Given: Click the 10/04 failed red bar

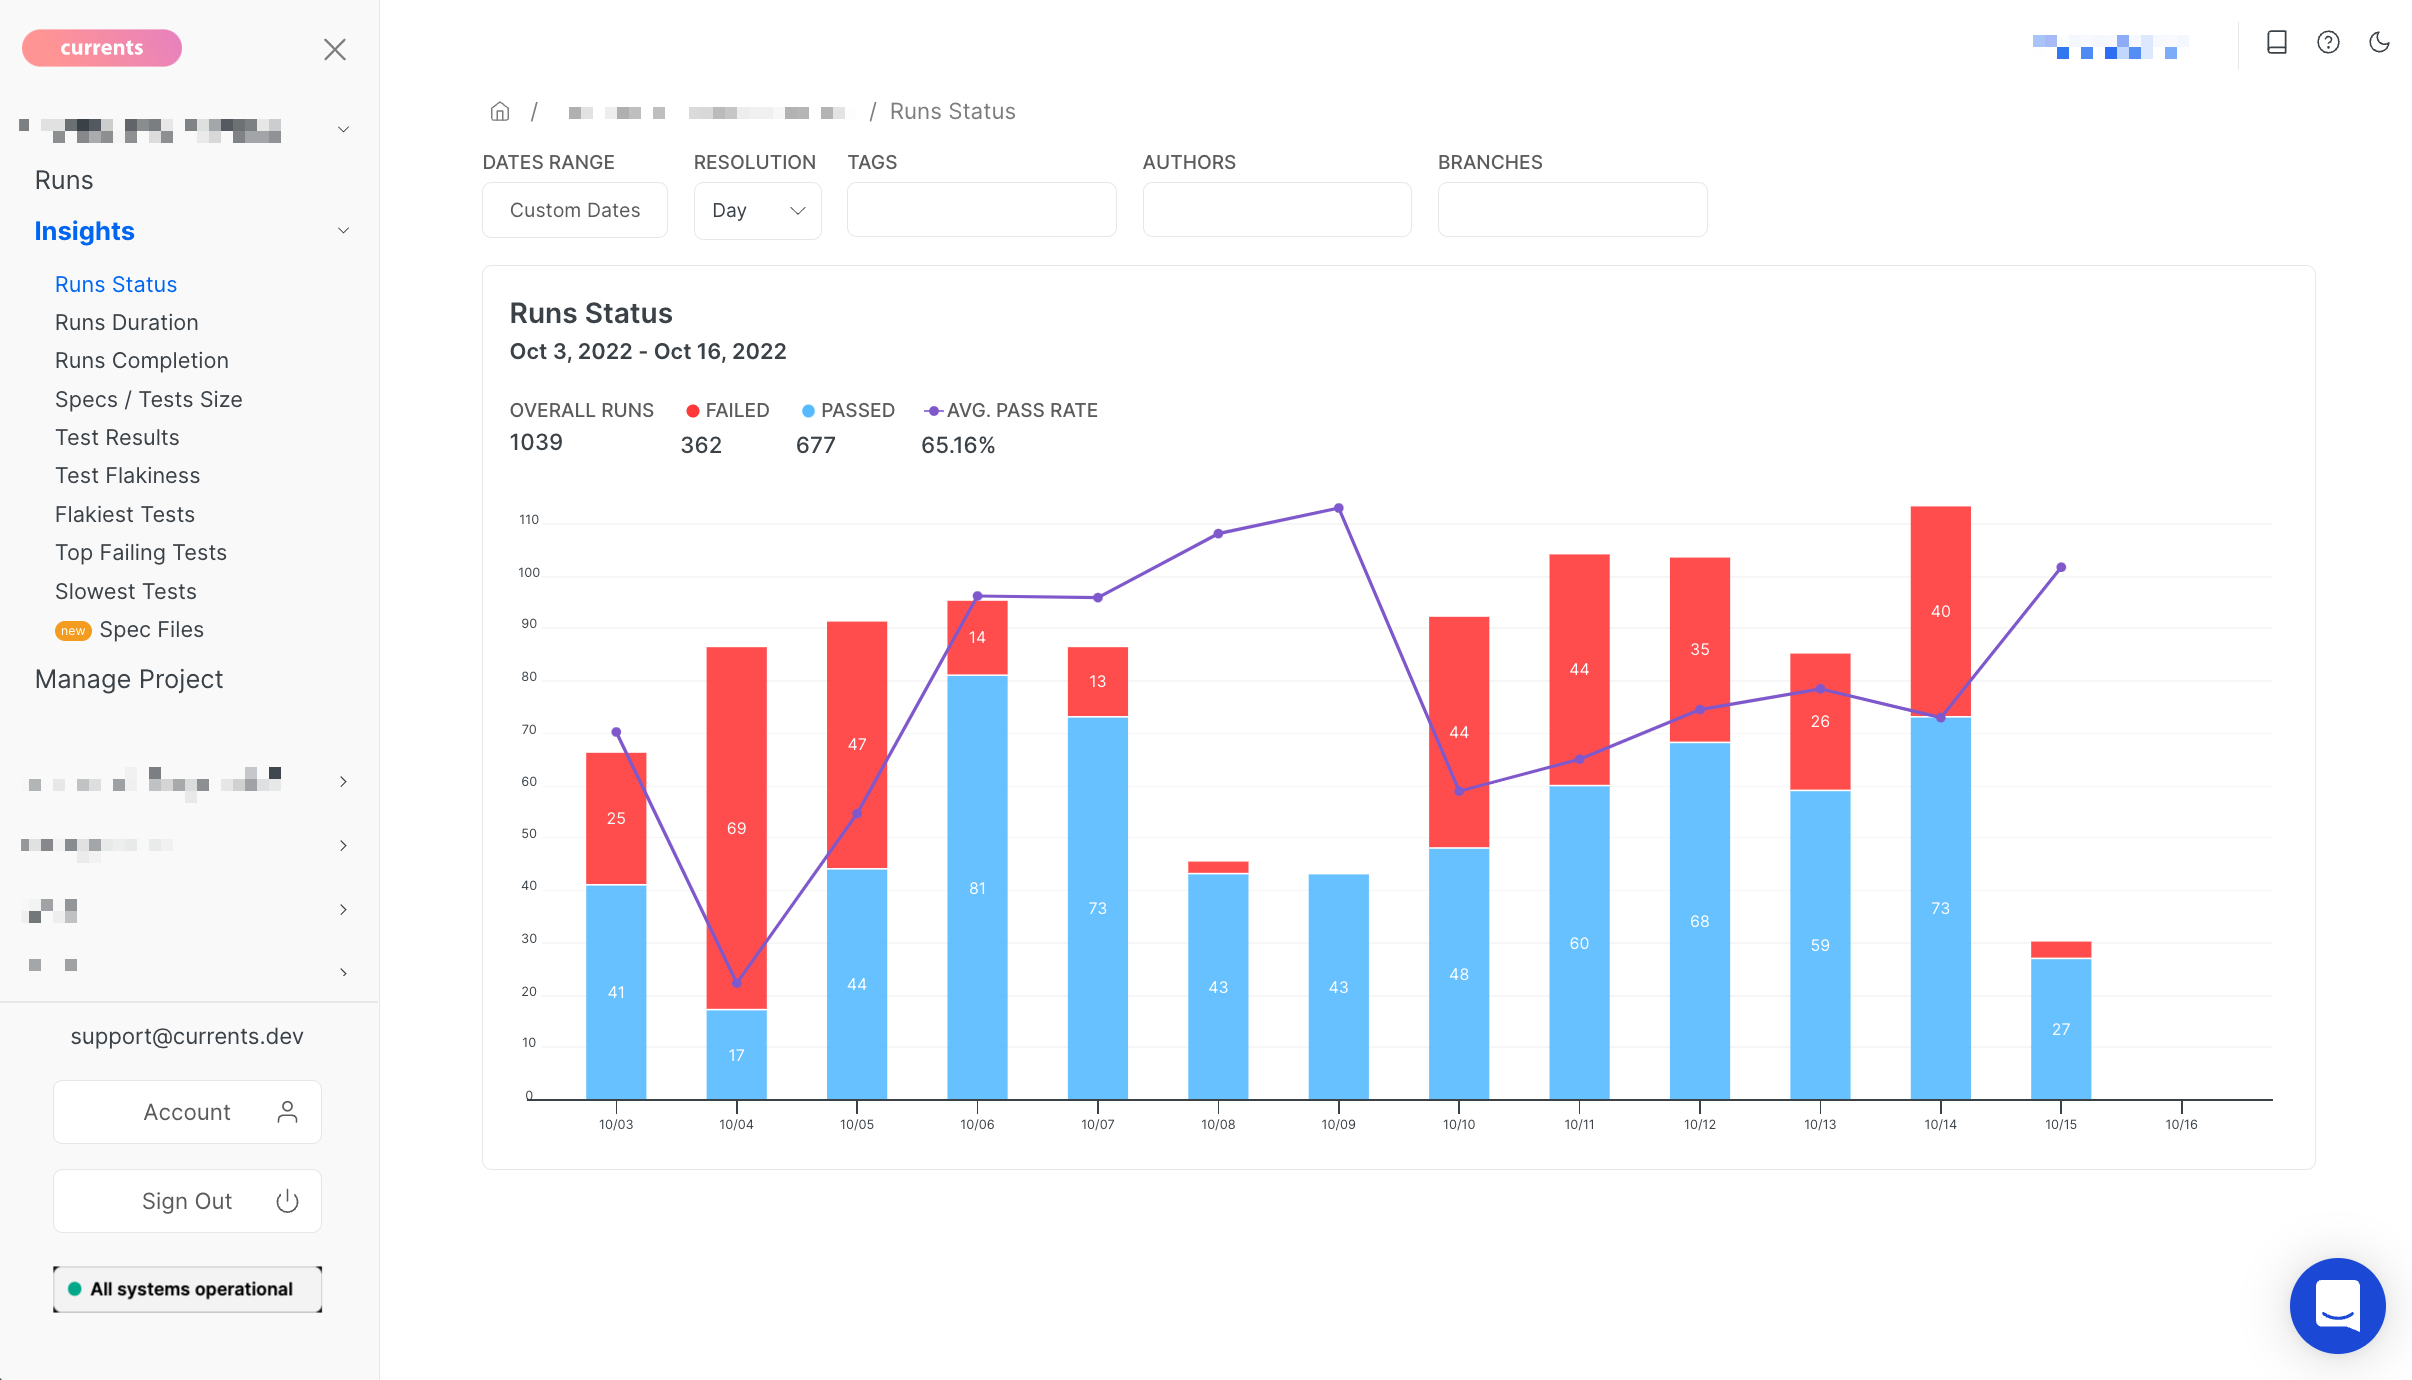Looking at the screenshot, I should 736,827.
